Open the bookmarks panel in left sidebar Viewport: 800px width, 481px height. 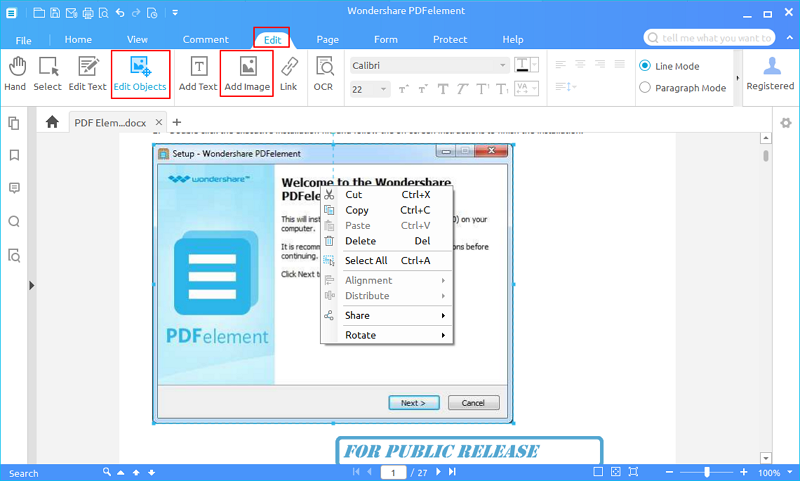(x=14, y=155)
